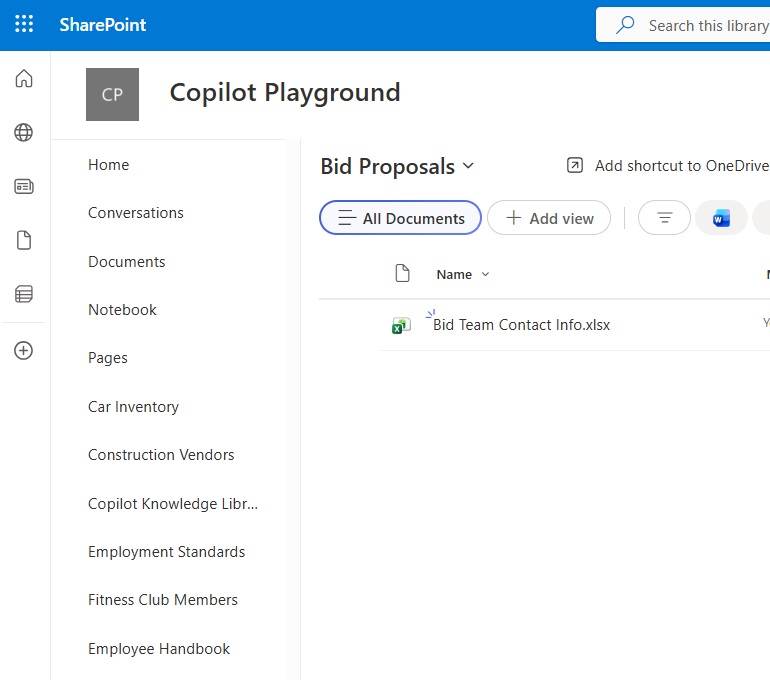Open the app launcher waffle icon
This screenshot has height=680, width=770.
(24, 25)
